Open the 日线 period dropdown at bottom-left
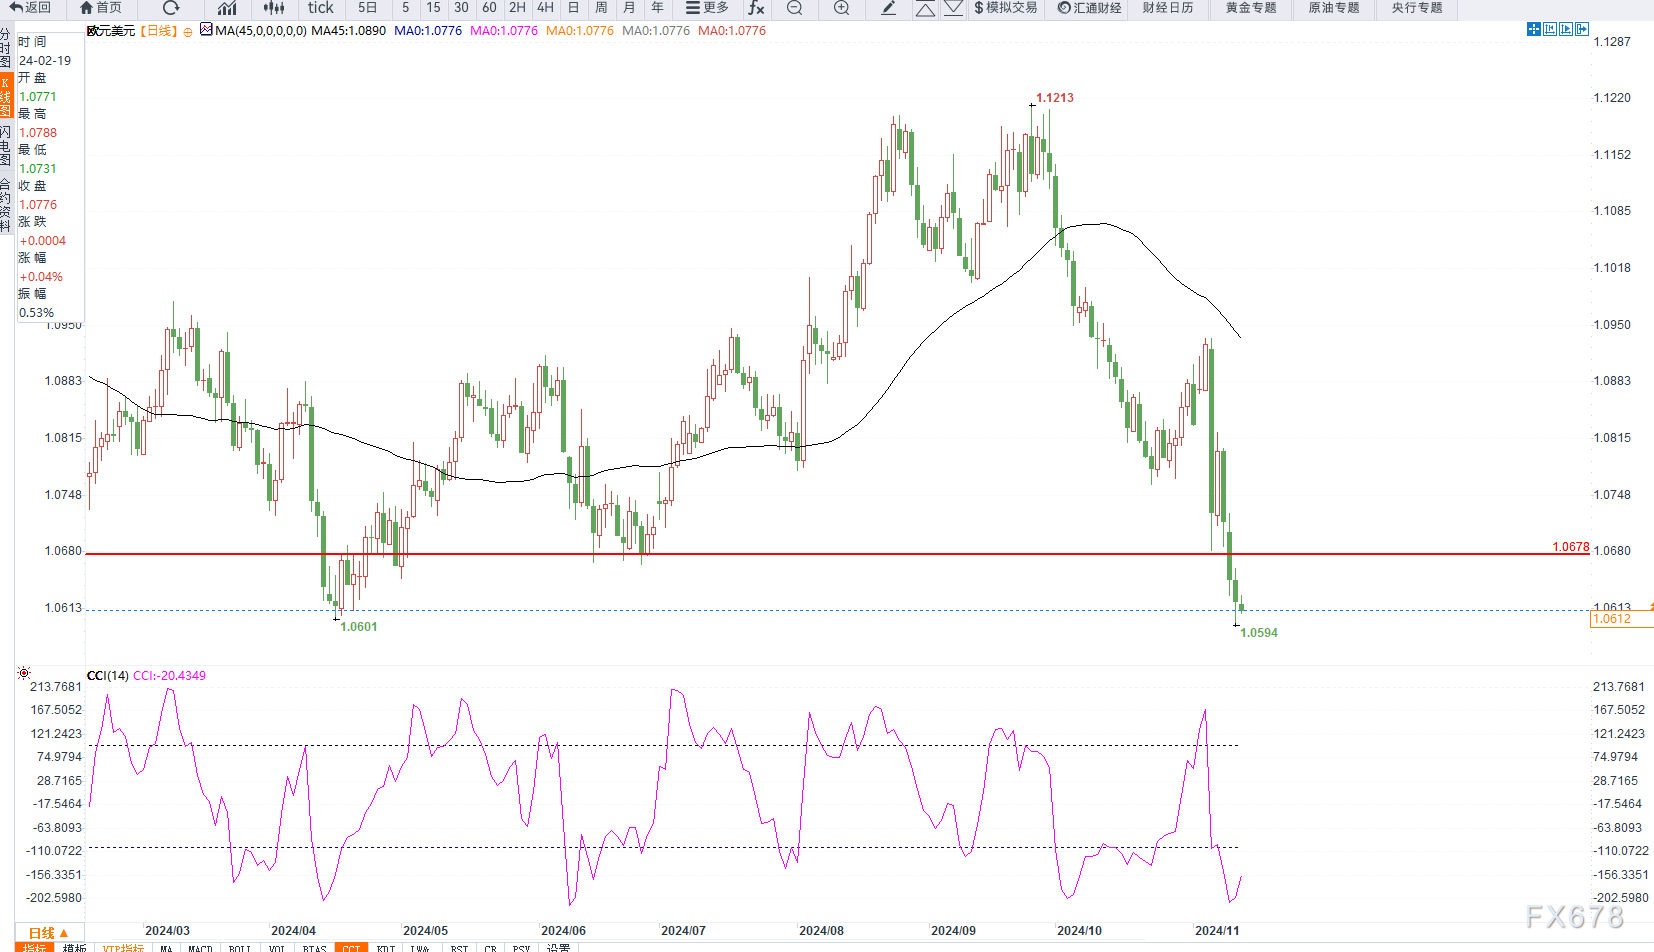 tap(48, 933)
